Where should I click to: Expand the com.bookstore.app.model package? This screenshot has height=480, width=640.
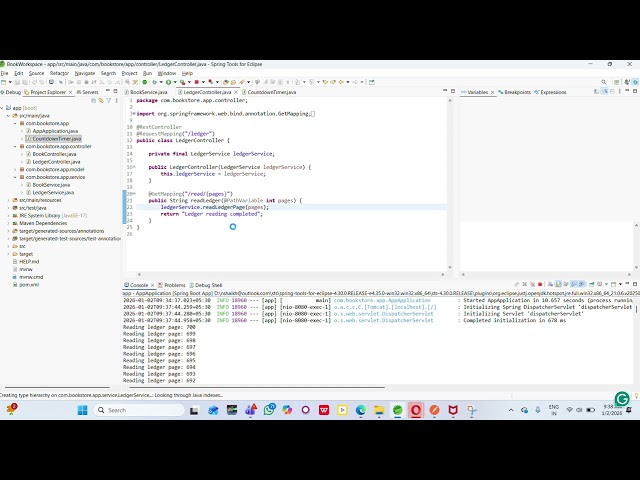click(x=16, y=169)
